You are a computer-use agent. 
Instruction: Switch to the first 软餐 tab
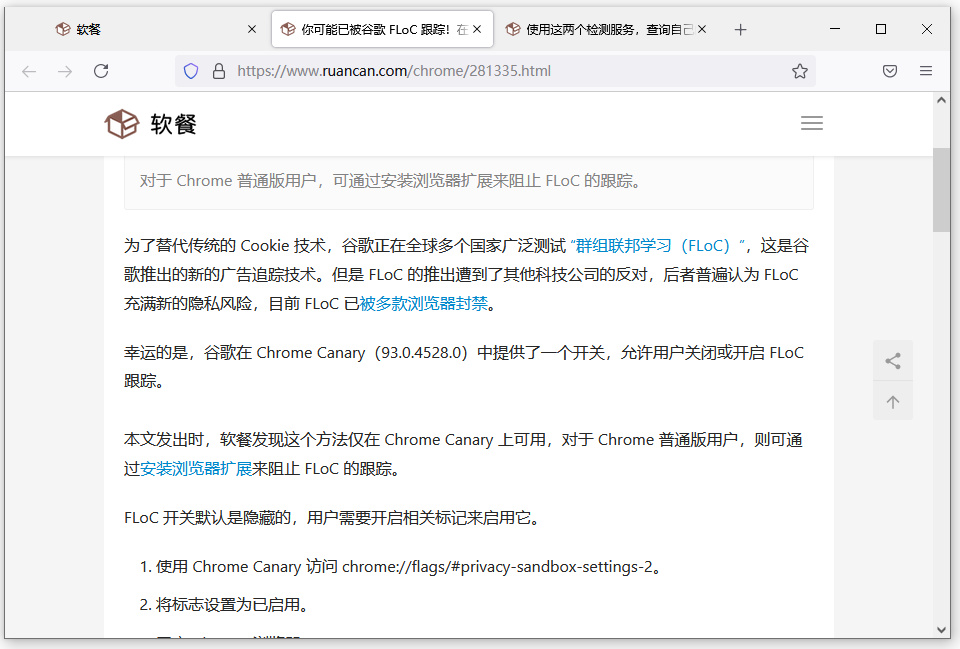pos(150,30)
